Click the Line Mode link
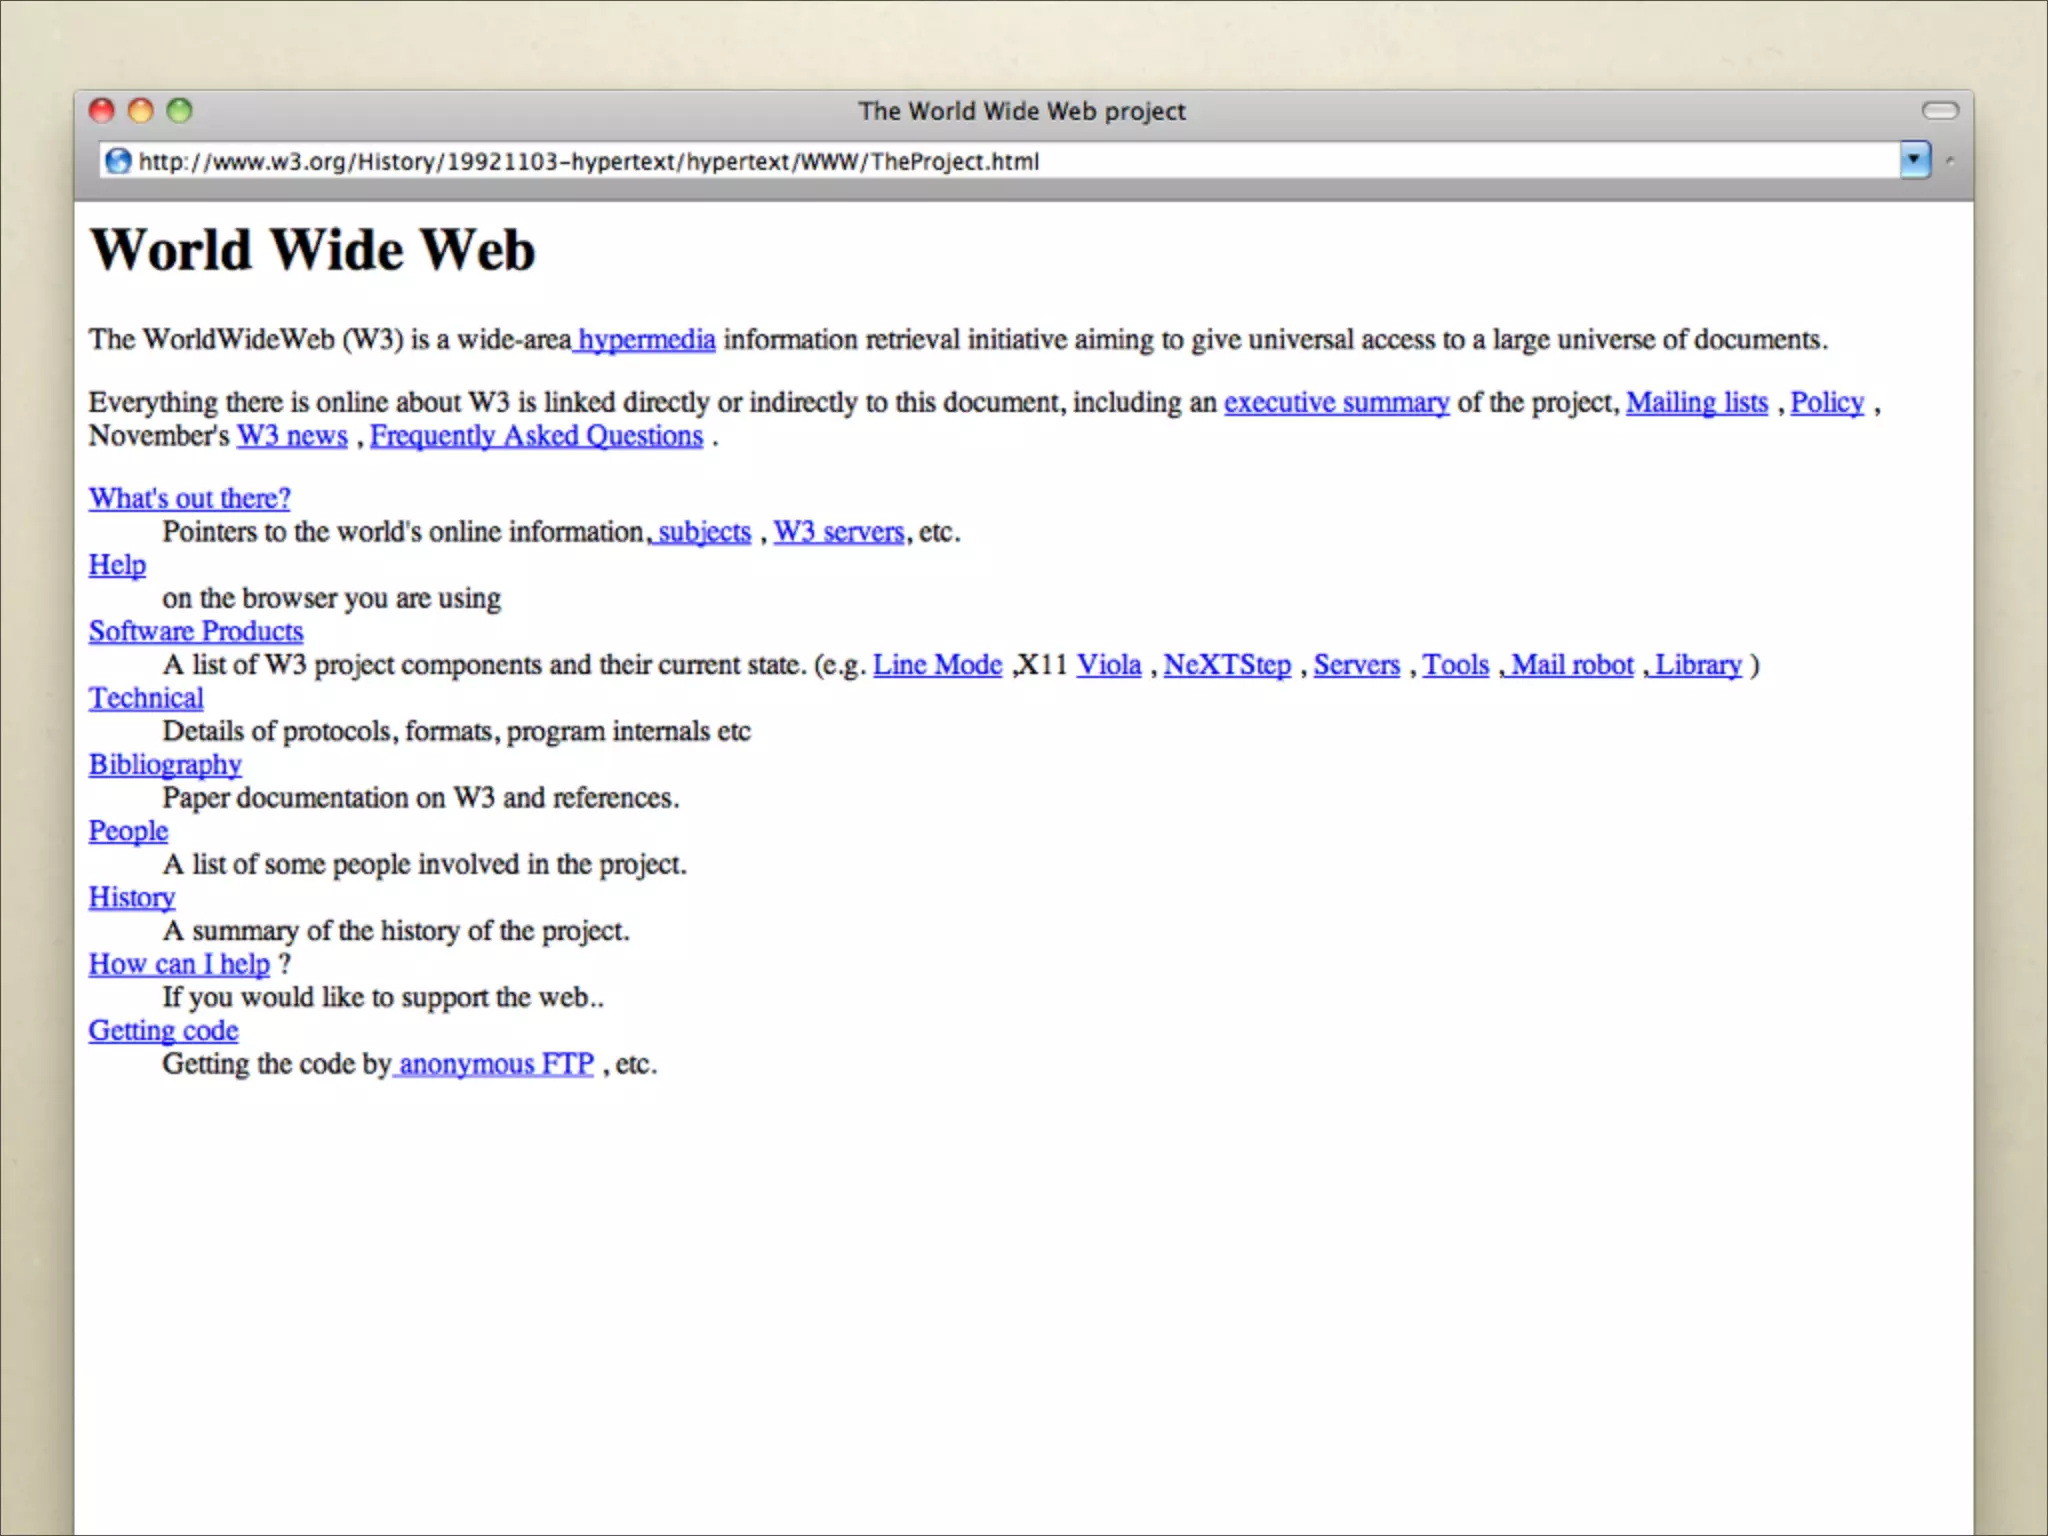 click(x=937, y=665)
